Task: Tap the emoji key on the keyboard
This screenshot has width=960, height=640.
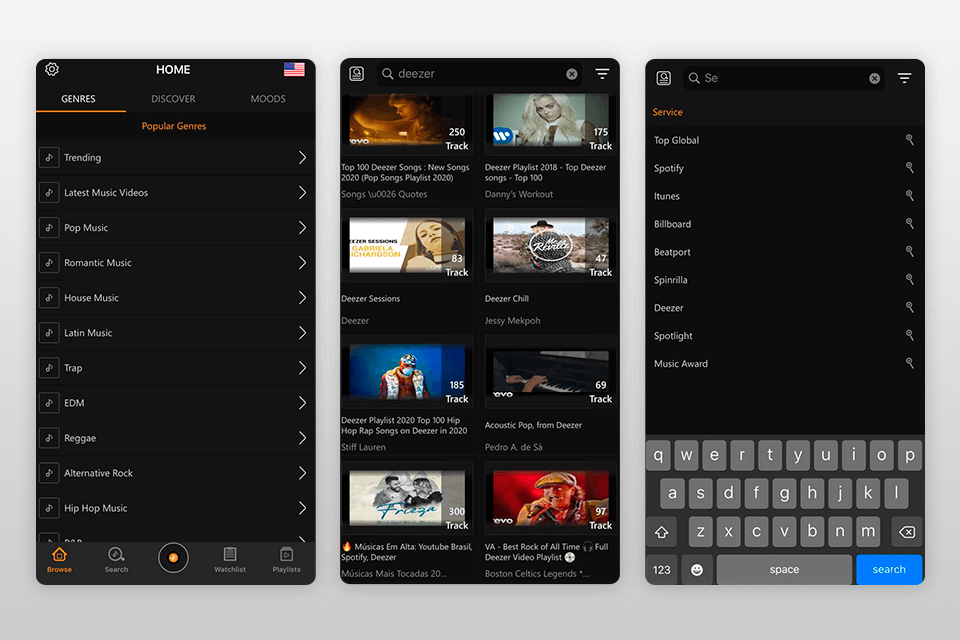Action: (x=697, y=569)
